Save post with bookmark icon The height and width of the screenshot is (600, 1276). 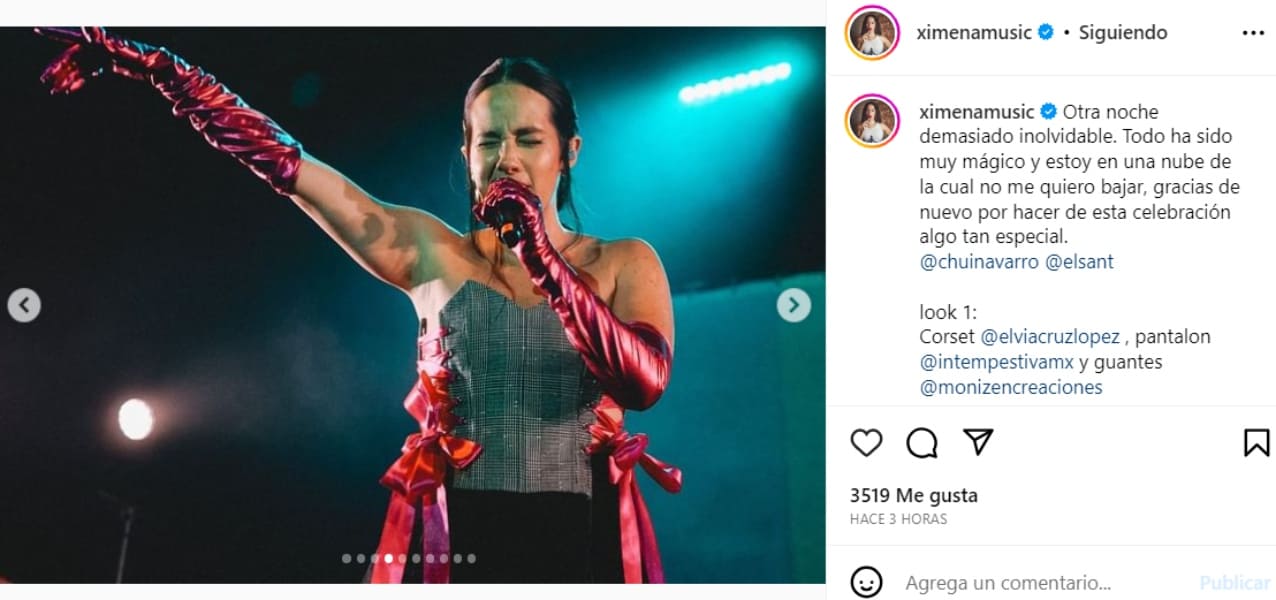[1256, 442]
